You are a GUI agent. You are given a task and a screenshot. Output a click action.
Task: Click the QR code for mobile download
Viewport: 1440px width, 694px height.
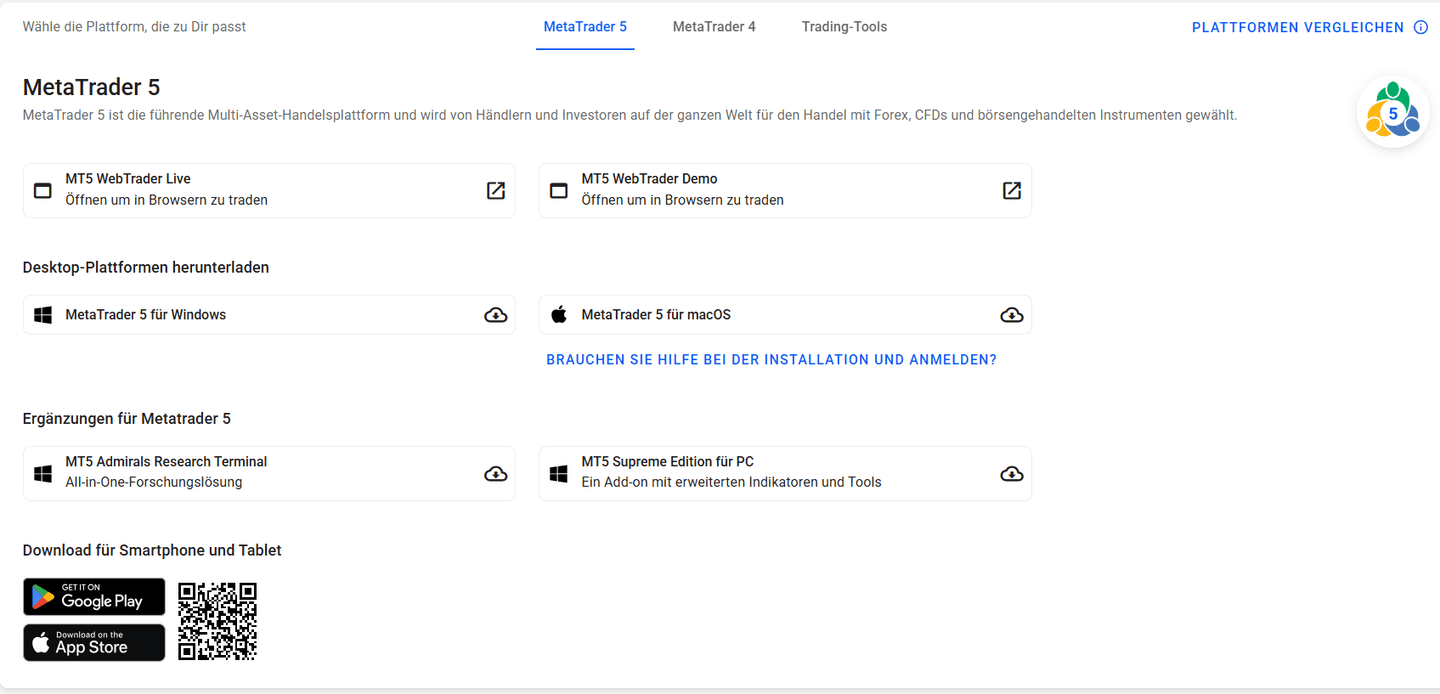[217, 621]
